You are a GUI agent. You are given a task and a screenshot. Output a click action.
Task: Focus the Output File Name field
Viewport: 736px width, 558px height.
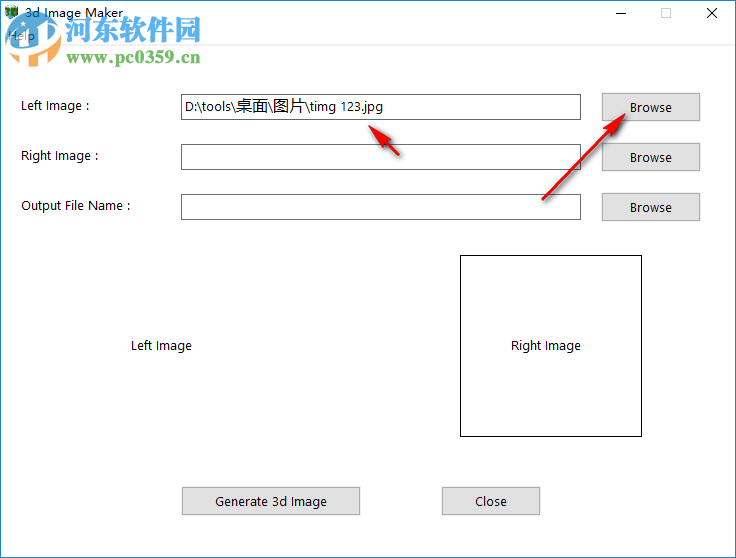tap(381, 207)
